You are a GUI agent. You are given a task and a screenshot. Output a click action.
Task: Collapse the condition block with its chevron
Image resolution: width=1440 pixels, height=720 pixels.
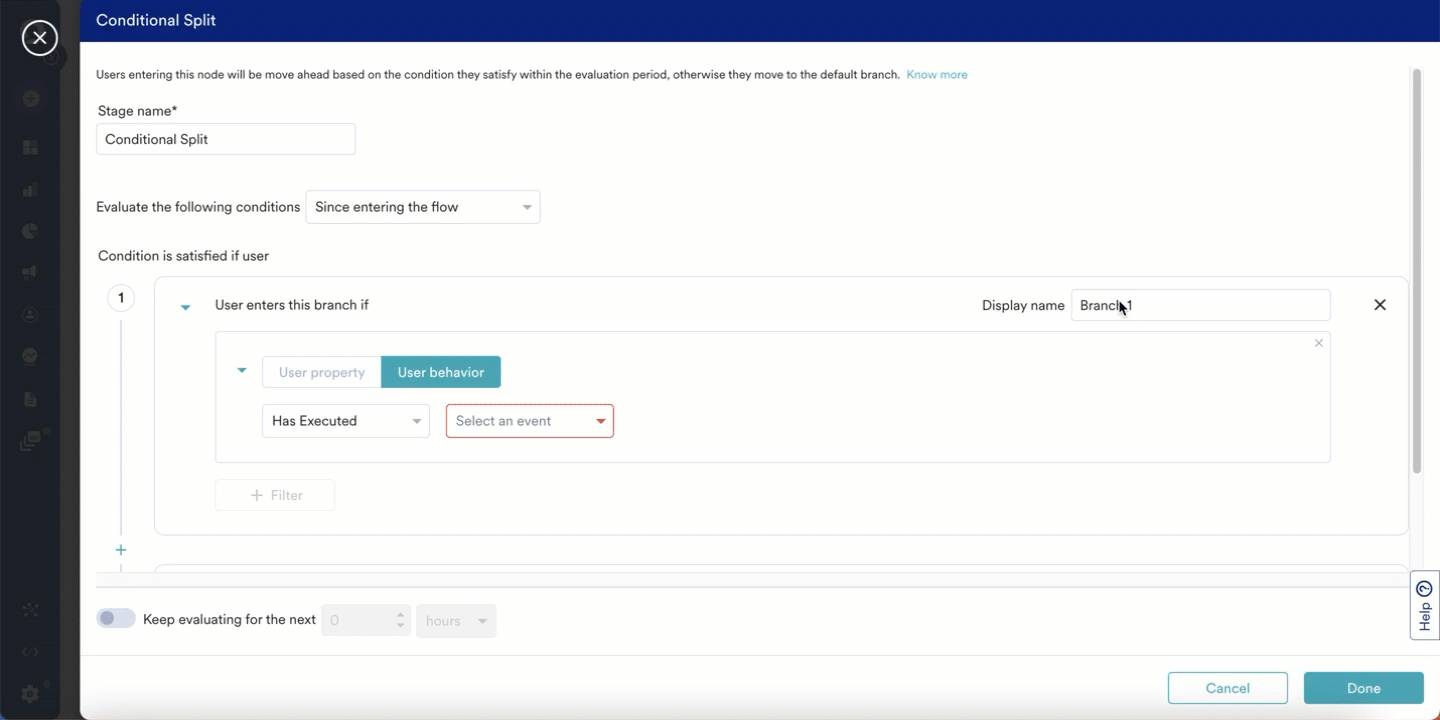[x=241, y=370]
